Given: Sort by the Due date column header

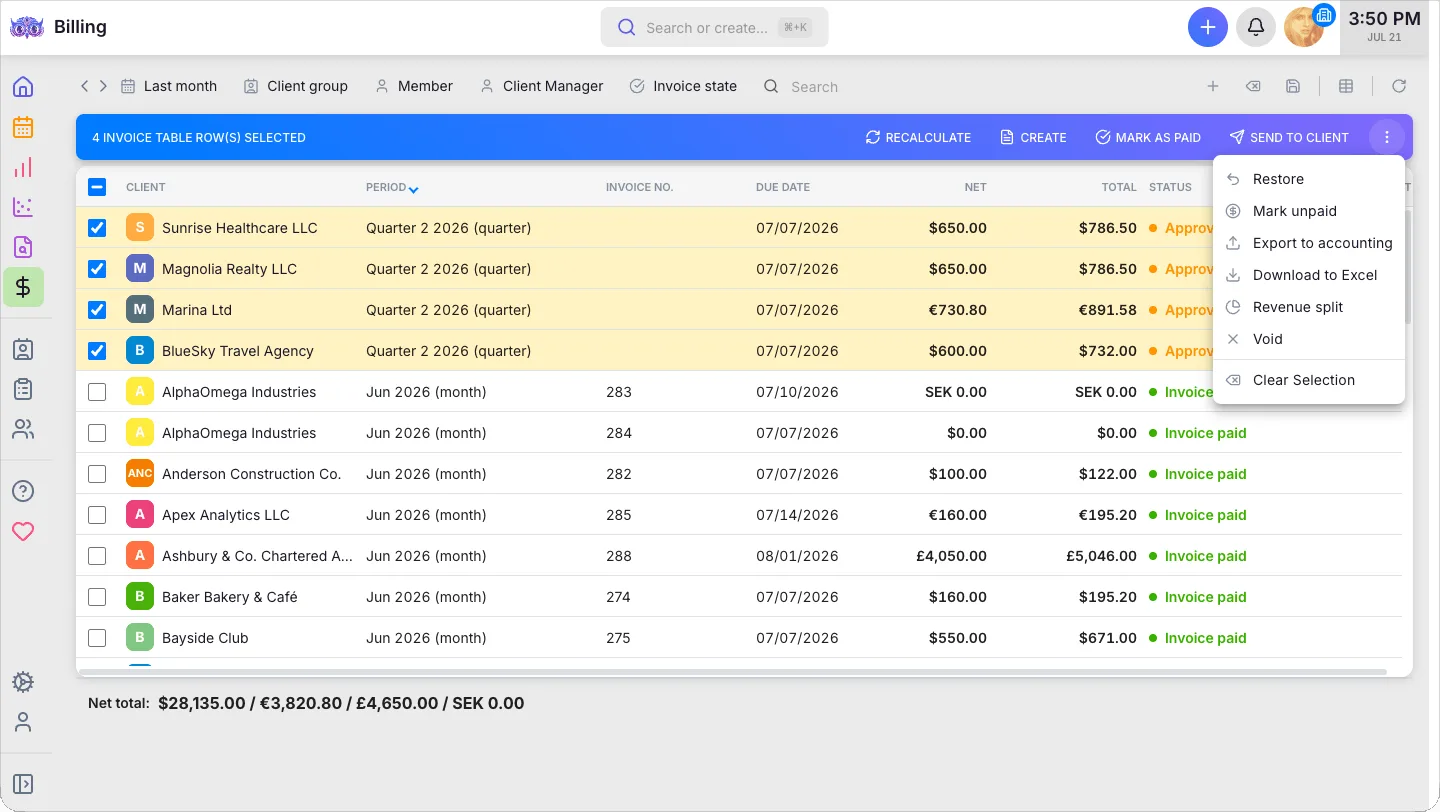Looking at the screenshot, I should click(x=783, y=187).
